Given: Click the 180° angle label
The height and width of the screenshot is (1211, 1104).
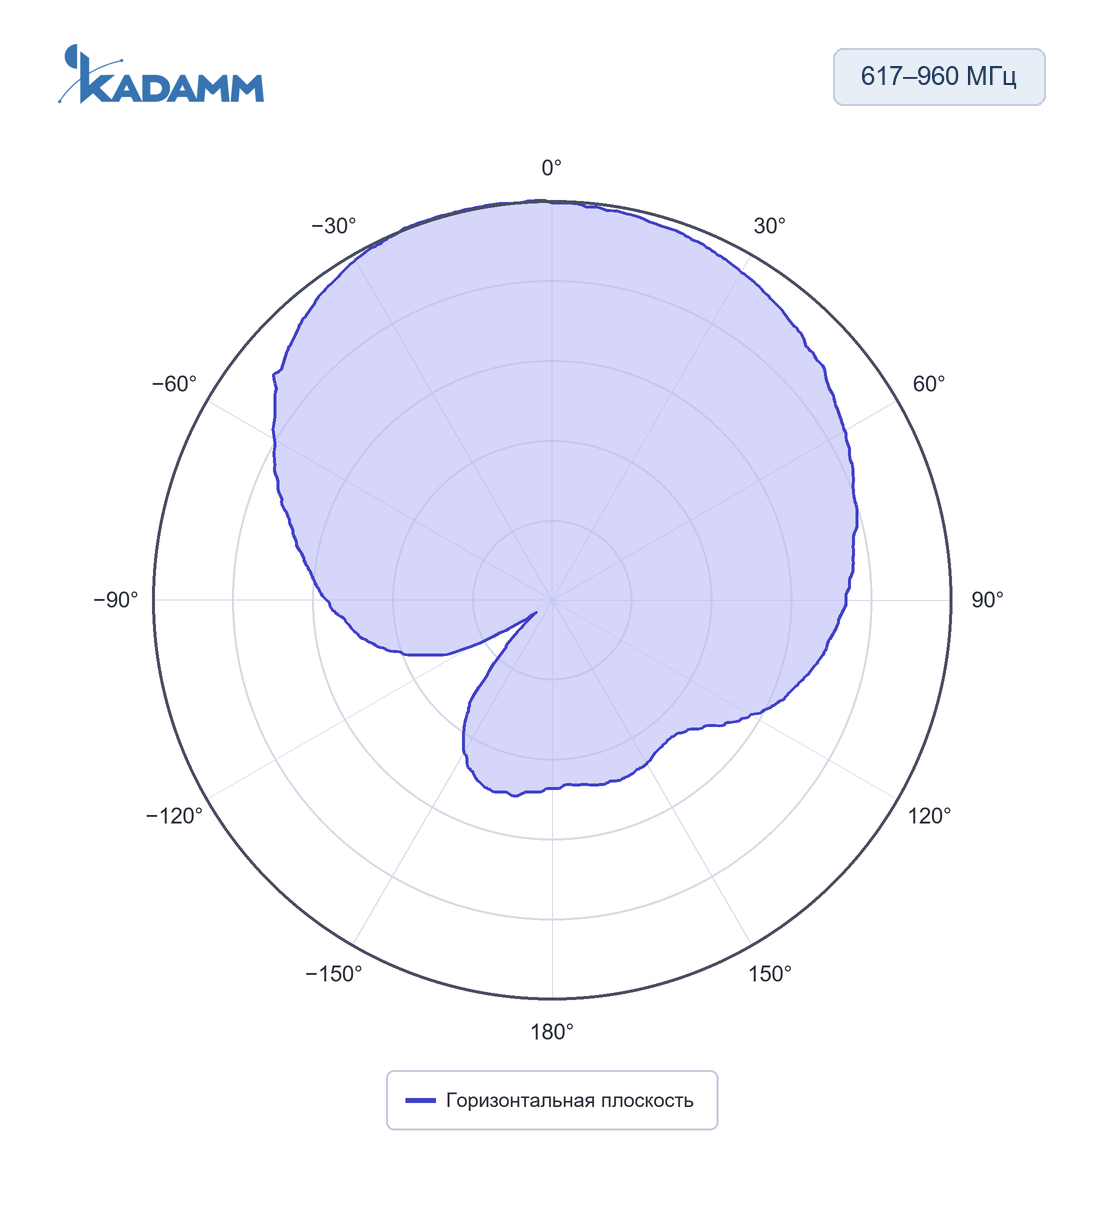Looking at the screenshot, I should [x=552, y=1032].
